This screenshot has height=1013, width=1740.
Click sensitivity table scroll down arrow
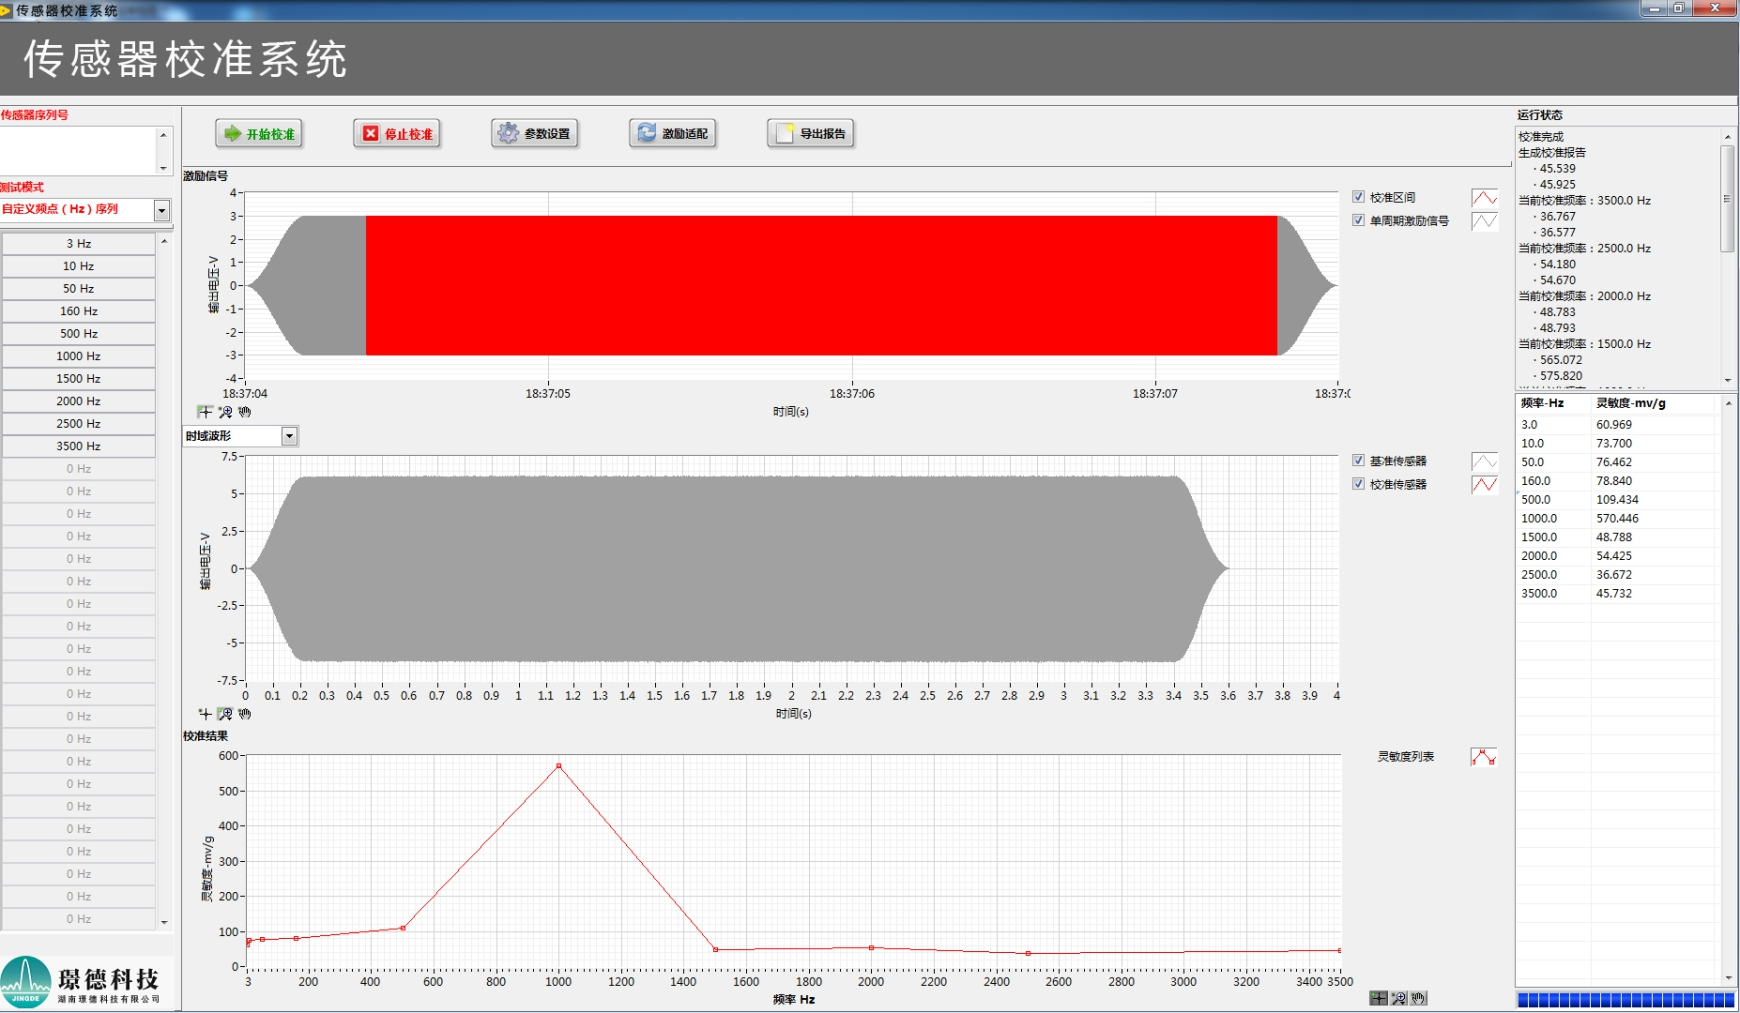coord(1728,977)
